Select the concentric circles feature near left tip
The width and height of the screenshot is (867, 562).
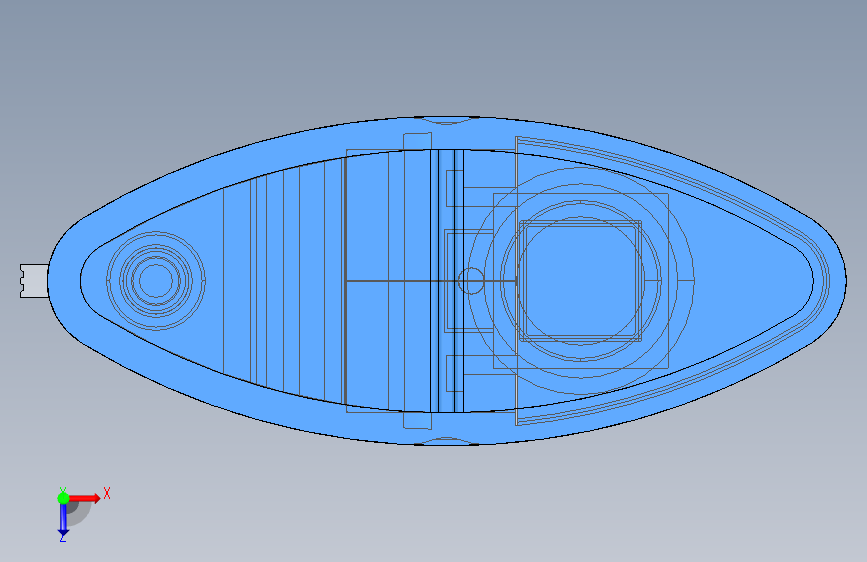pyautogui.click(x=156, y=281)
